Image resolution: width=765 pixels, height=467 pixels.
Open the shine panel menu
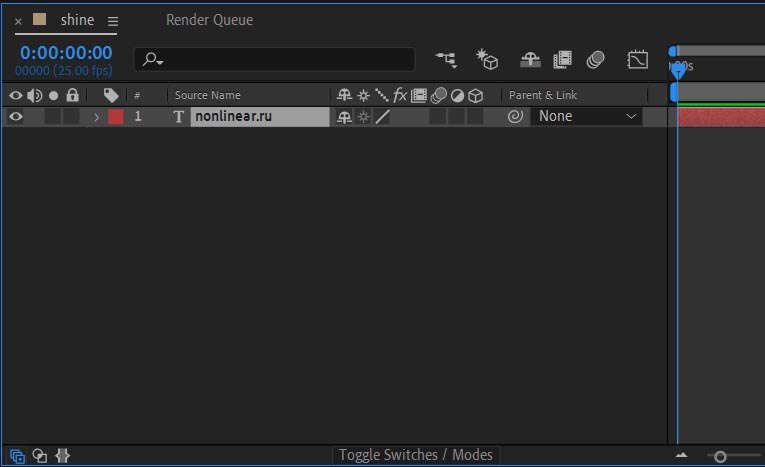pyautogui.click(x=112, y=21)
